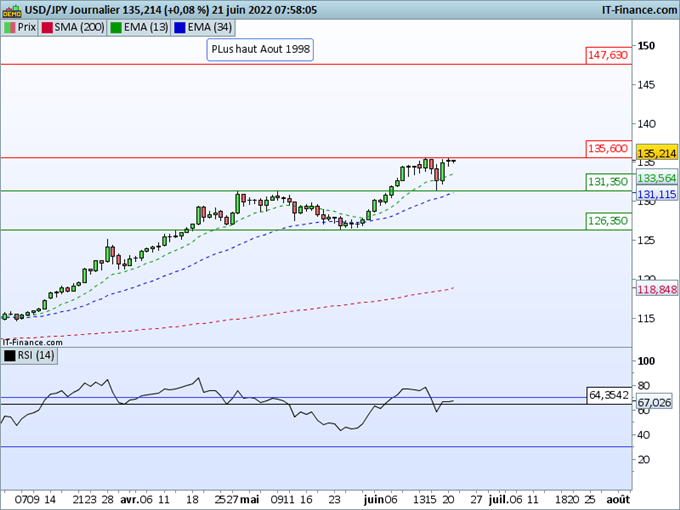The height and width of the screenshot is (510, 680).
Task: Click the RSI level label 64,3542
Action: tap(609, 395)
